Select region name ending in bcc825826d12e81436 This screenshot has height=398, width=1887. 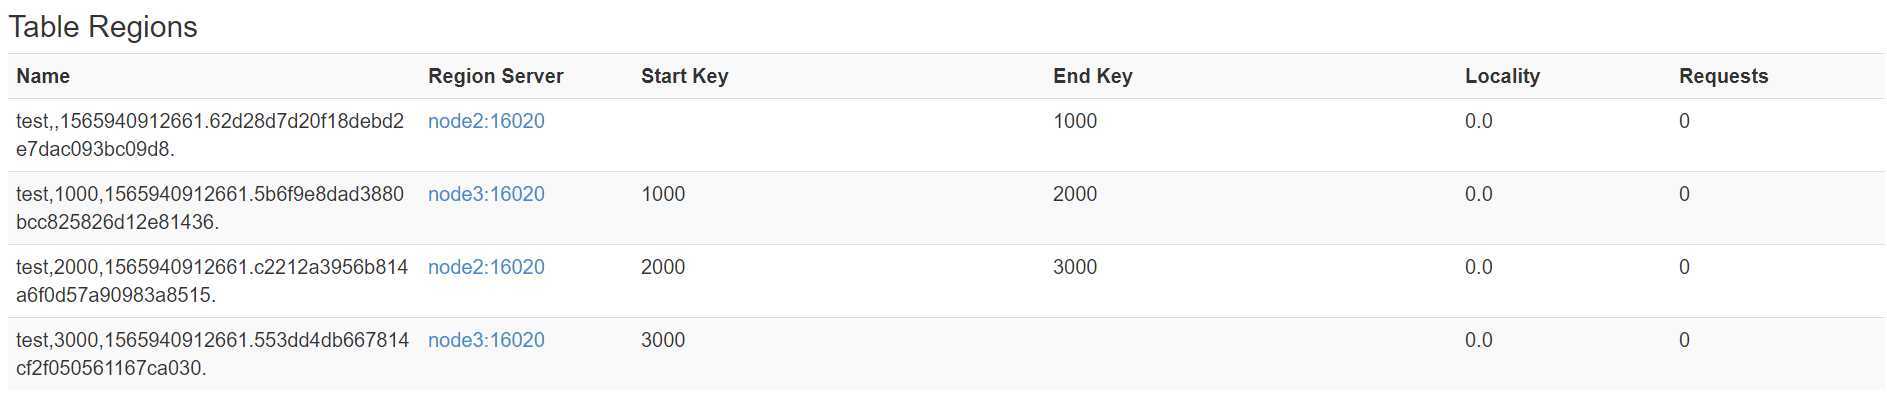tap(210, 208)
